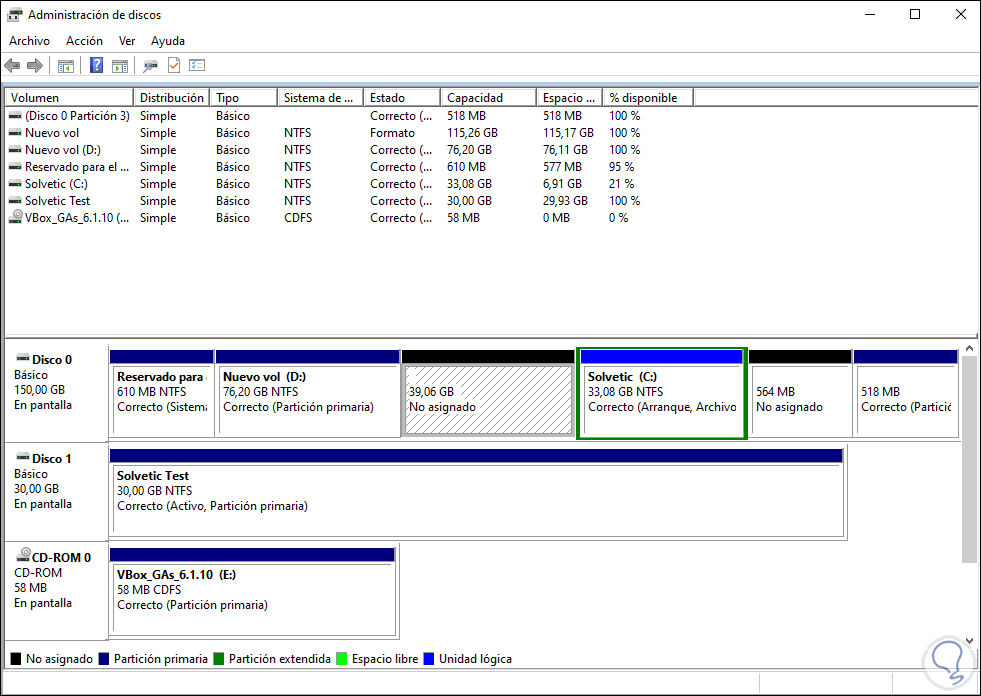
Task: Click the Forward arrow toolbar icon
Action: [x=35, y=66]
